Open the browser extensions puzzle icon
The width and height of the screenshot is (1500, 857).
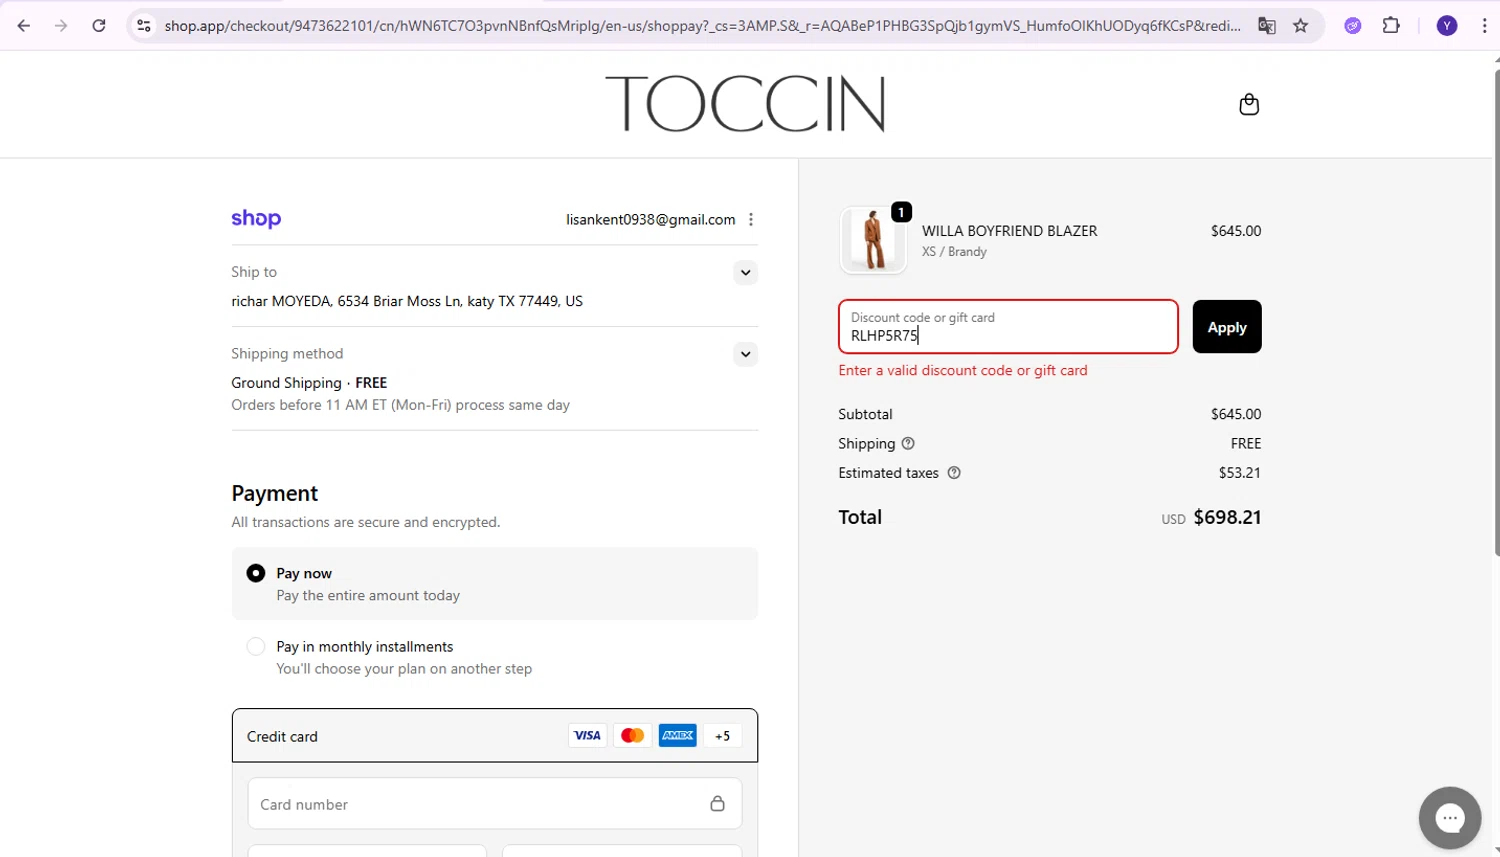point(1391,26)
